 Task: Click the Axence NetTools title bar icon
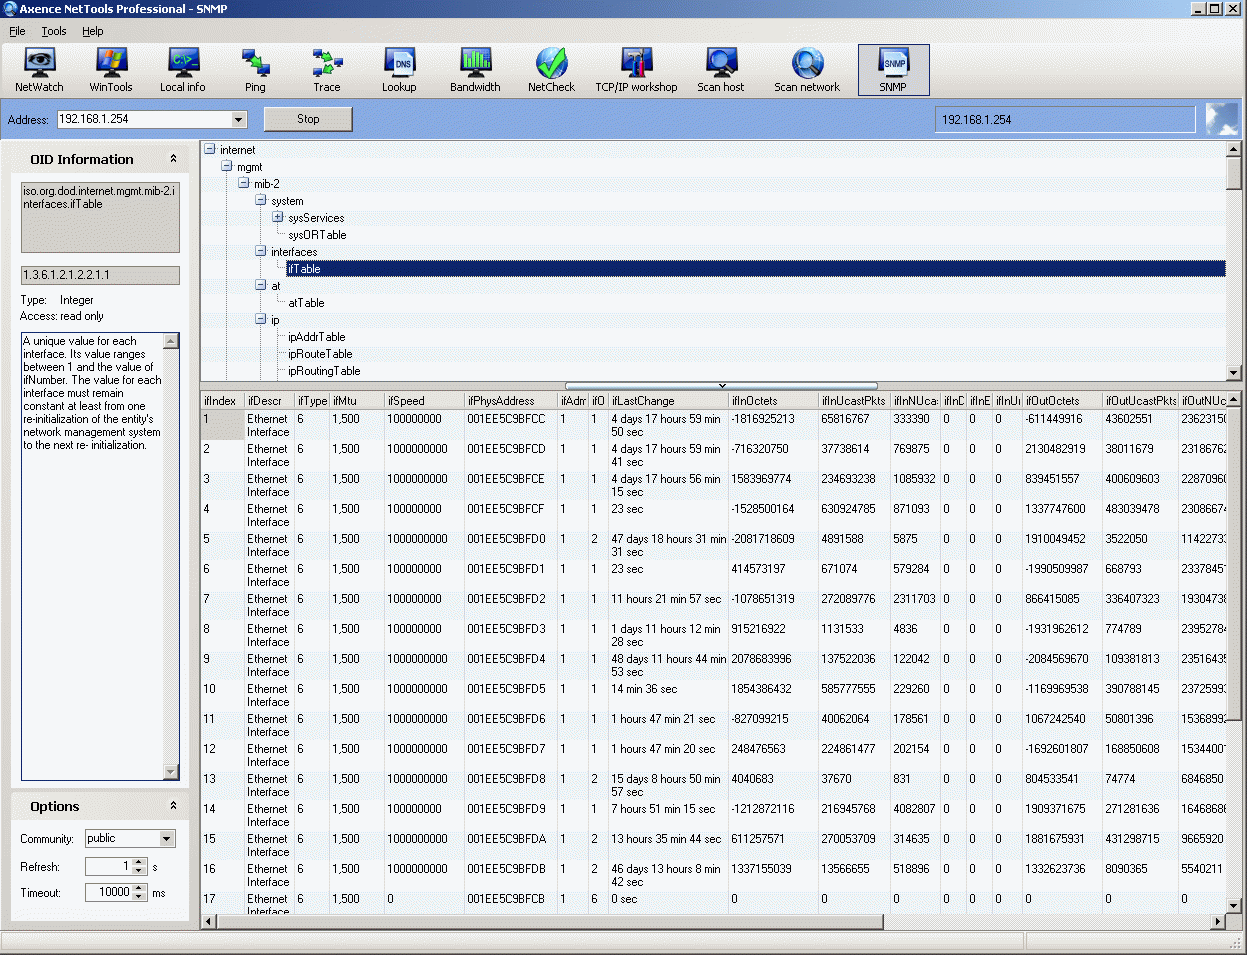point(9,8)
